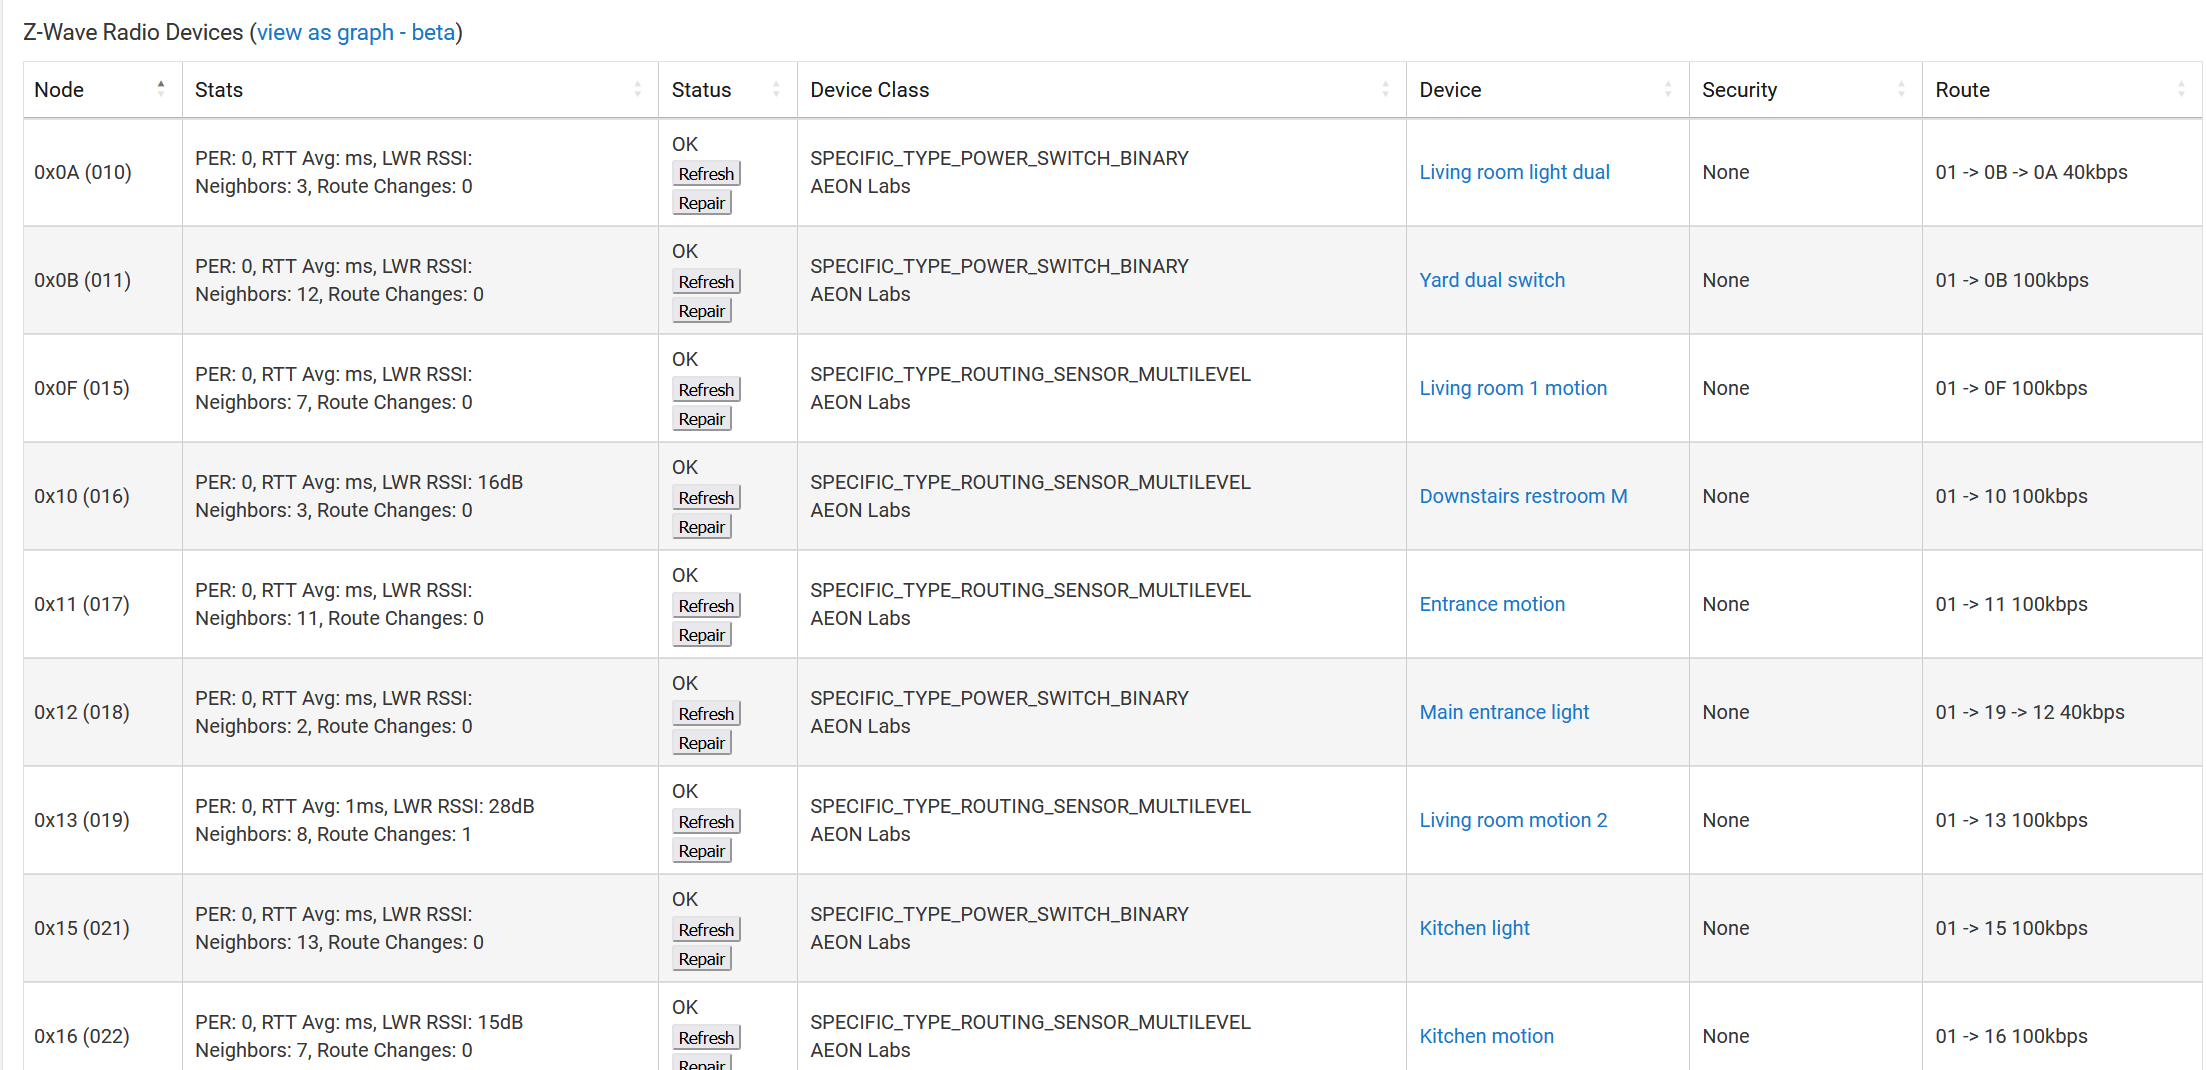Sort table by Route column arrow
Viewport: 2206px width, 1070px height.
[x=2181, y=89]
